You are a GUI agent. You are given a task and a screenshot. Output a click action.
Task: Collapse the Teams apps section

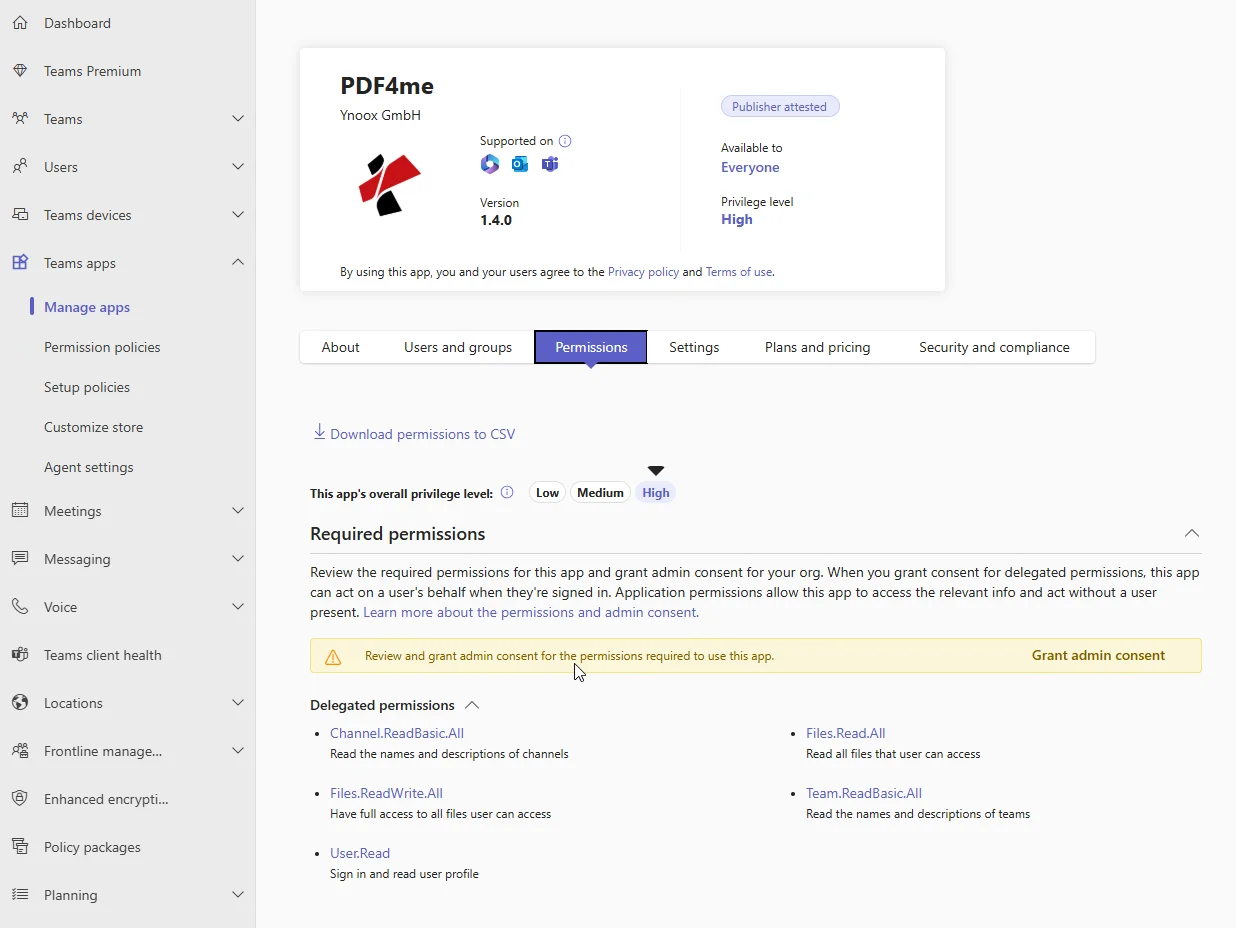click(238, 262)
